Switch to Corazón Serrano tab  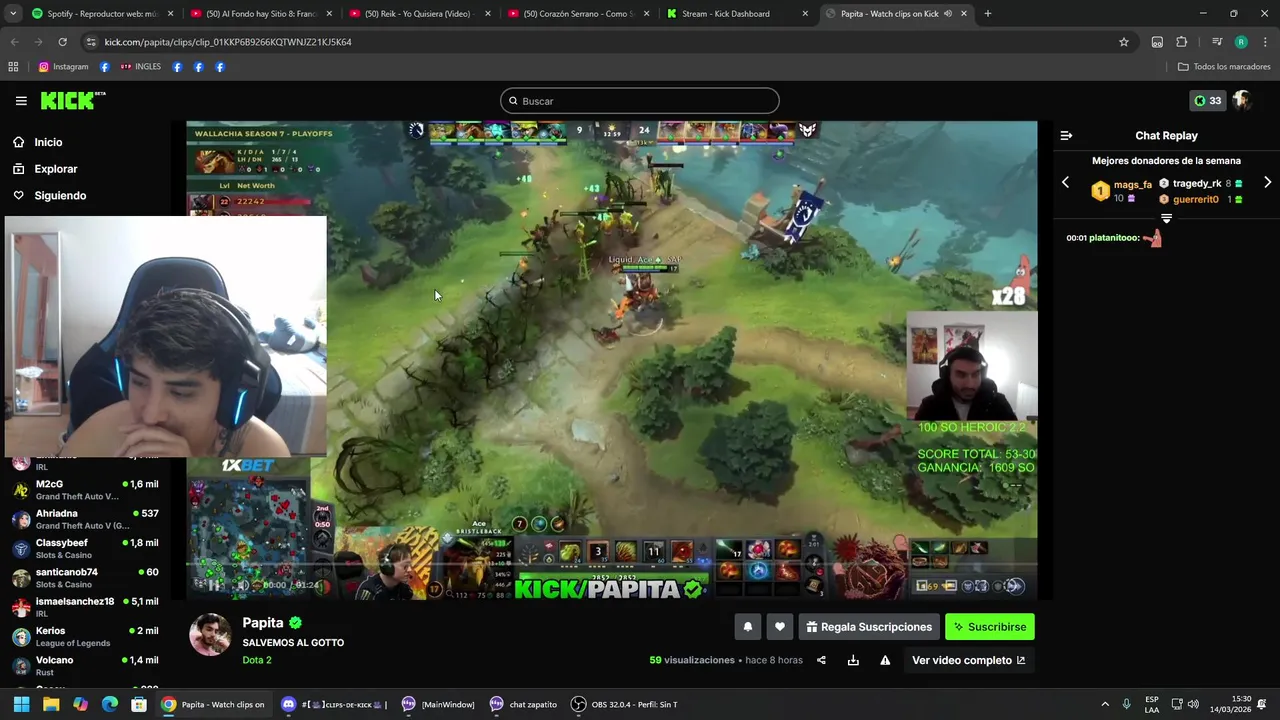[577, 14]
